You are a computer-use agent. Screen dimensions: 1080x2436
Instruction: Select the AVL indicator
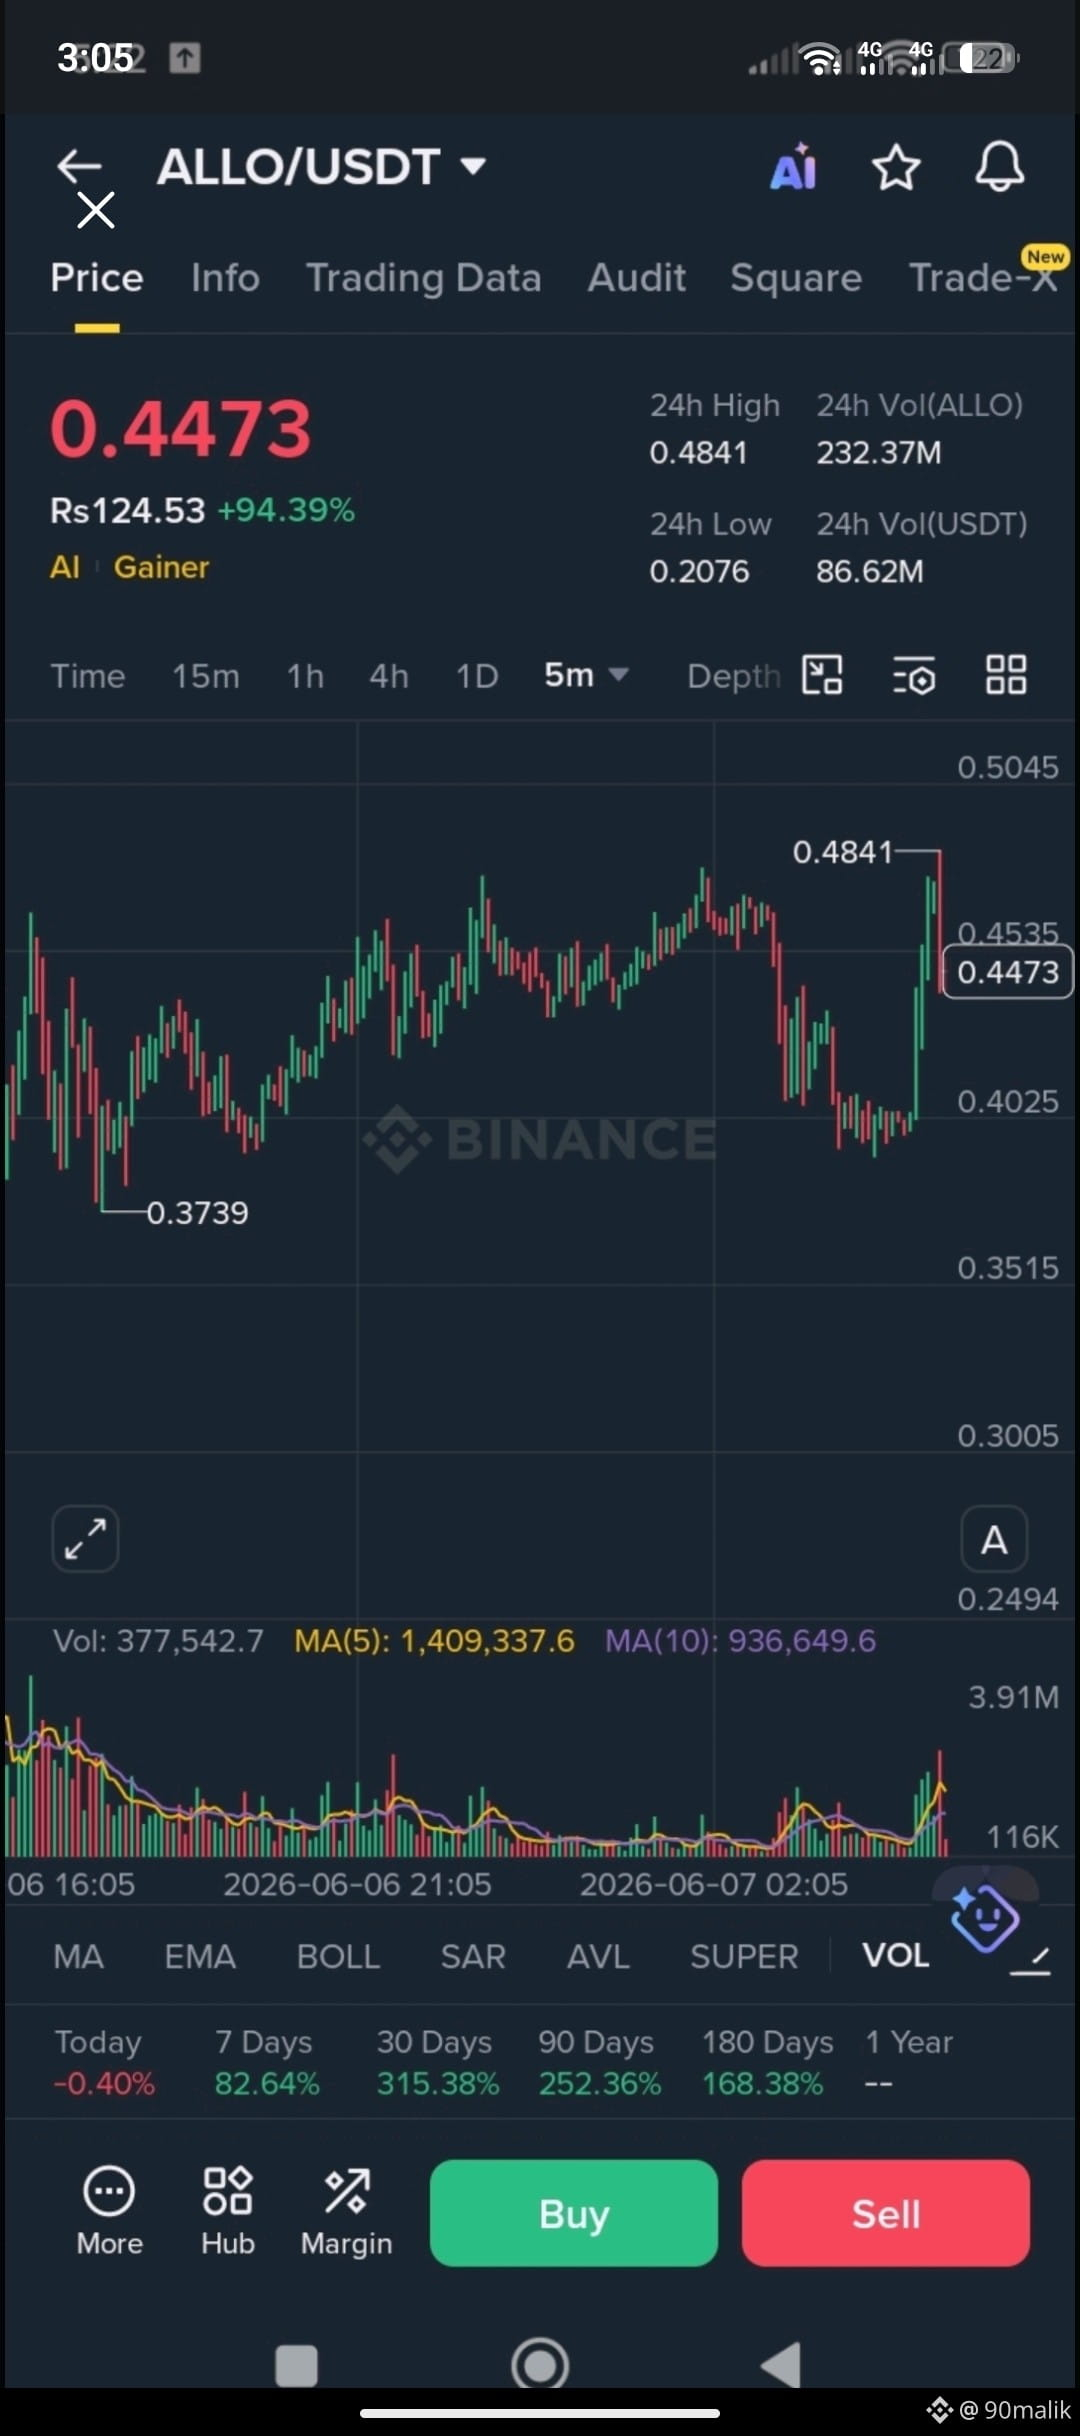pyautogui.click(x=598, y=1956)
